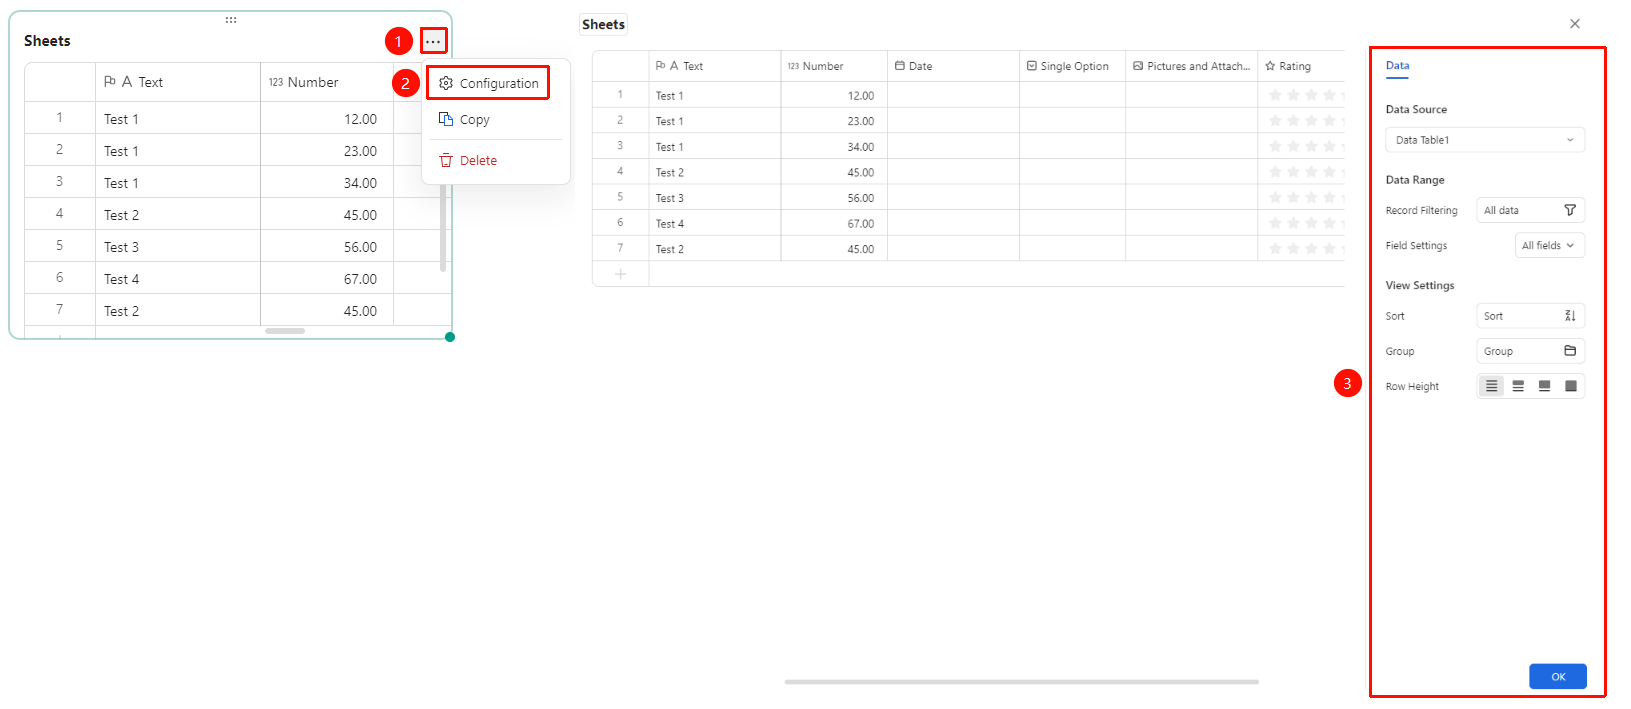
Task: Open the Data Source dropdown
Action: (1485, 140)
